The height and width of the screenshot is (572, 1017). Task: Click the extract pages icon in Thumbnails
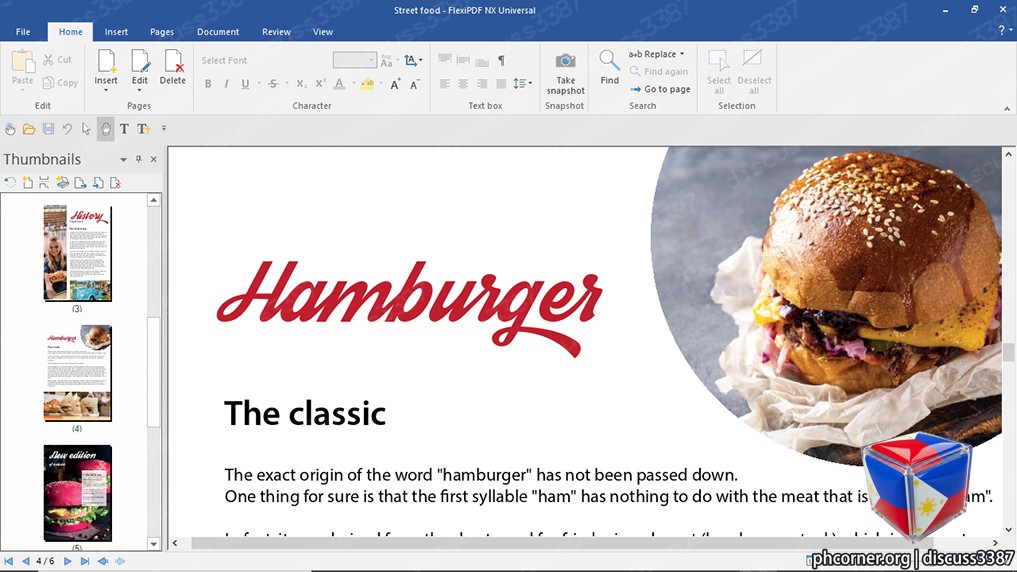[80, 183]
